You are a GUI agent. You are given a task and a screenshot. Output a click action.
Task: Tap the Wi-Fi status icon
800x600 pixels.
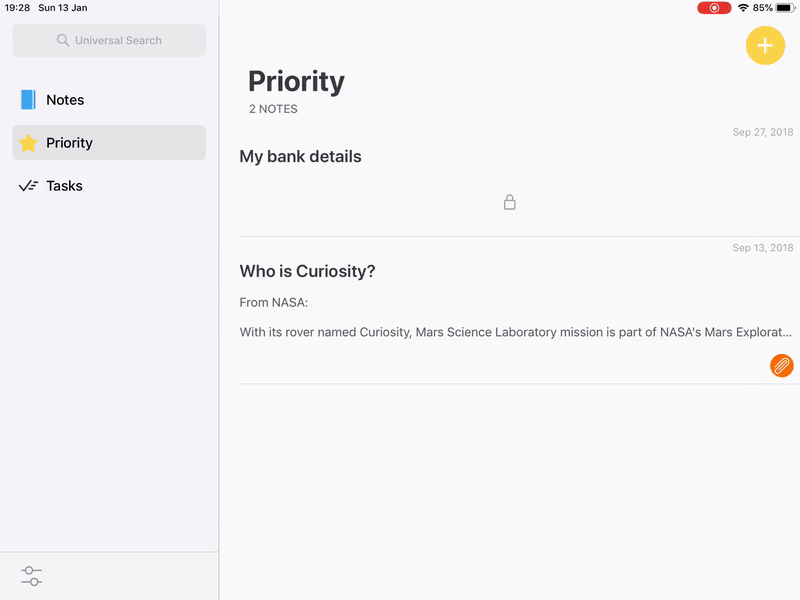[743, 8]
